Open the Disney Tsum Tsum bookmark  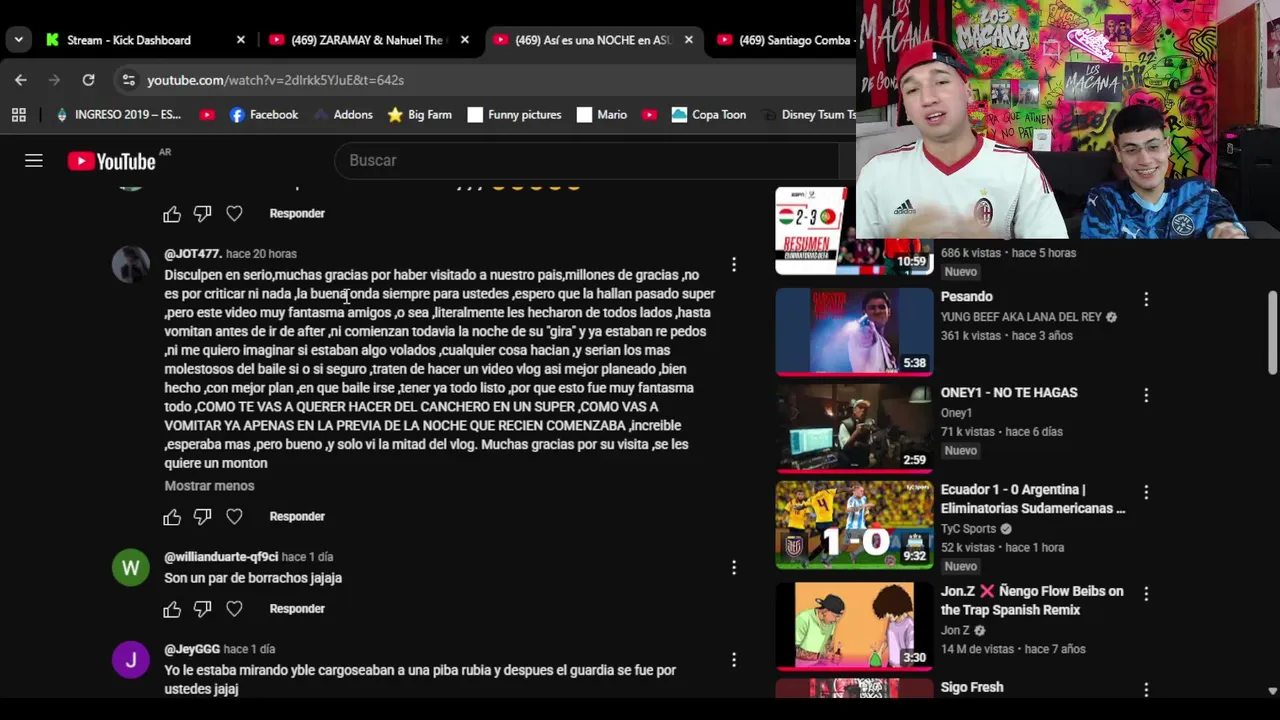(x=810, y=115)
